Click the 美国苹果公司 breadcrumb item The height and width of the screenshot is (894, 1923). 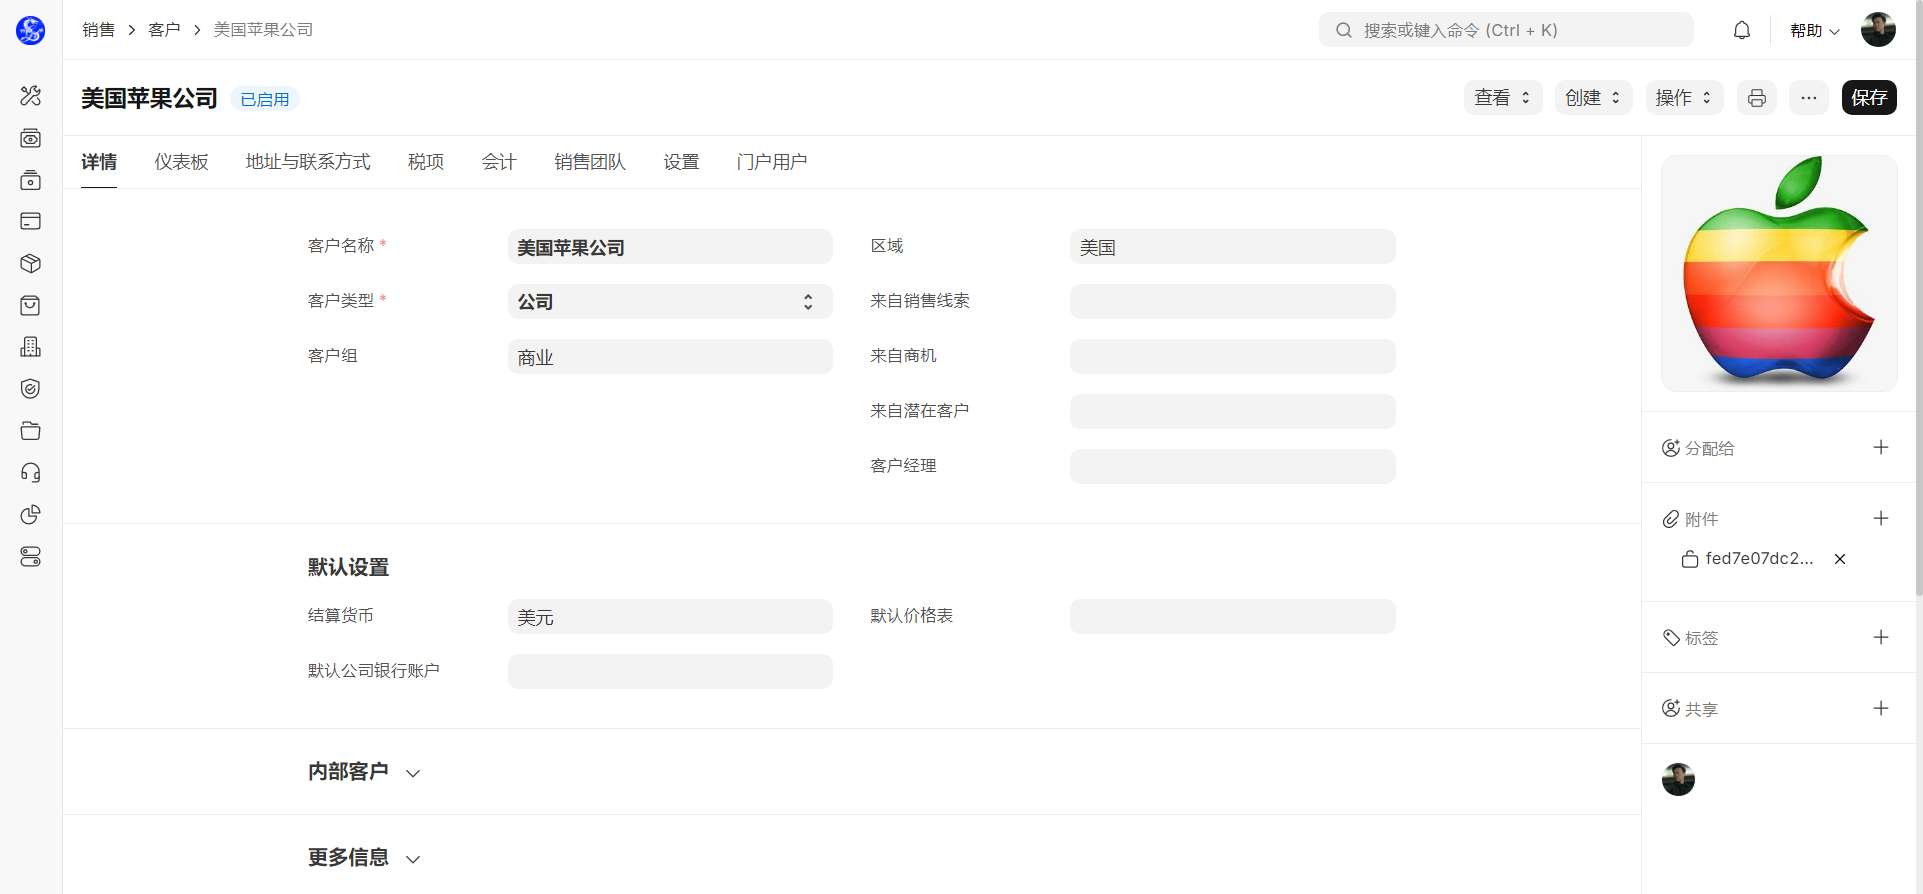tap(263, 30)
